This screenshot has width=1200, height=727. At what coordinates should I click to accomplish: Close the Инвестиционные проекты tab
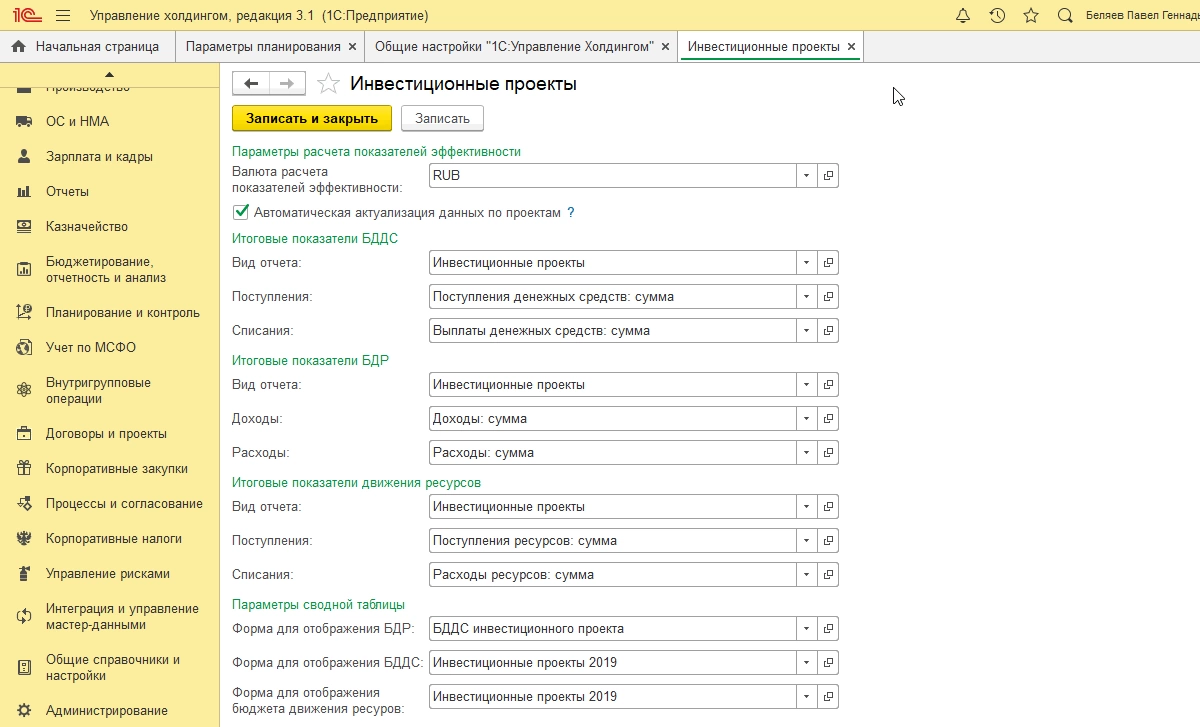(x=851, y=47)
